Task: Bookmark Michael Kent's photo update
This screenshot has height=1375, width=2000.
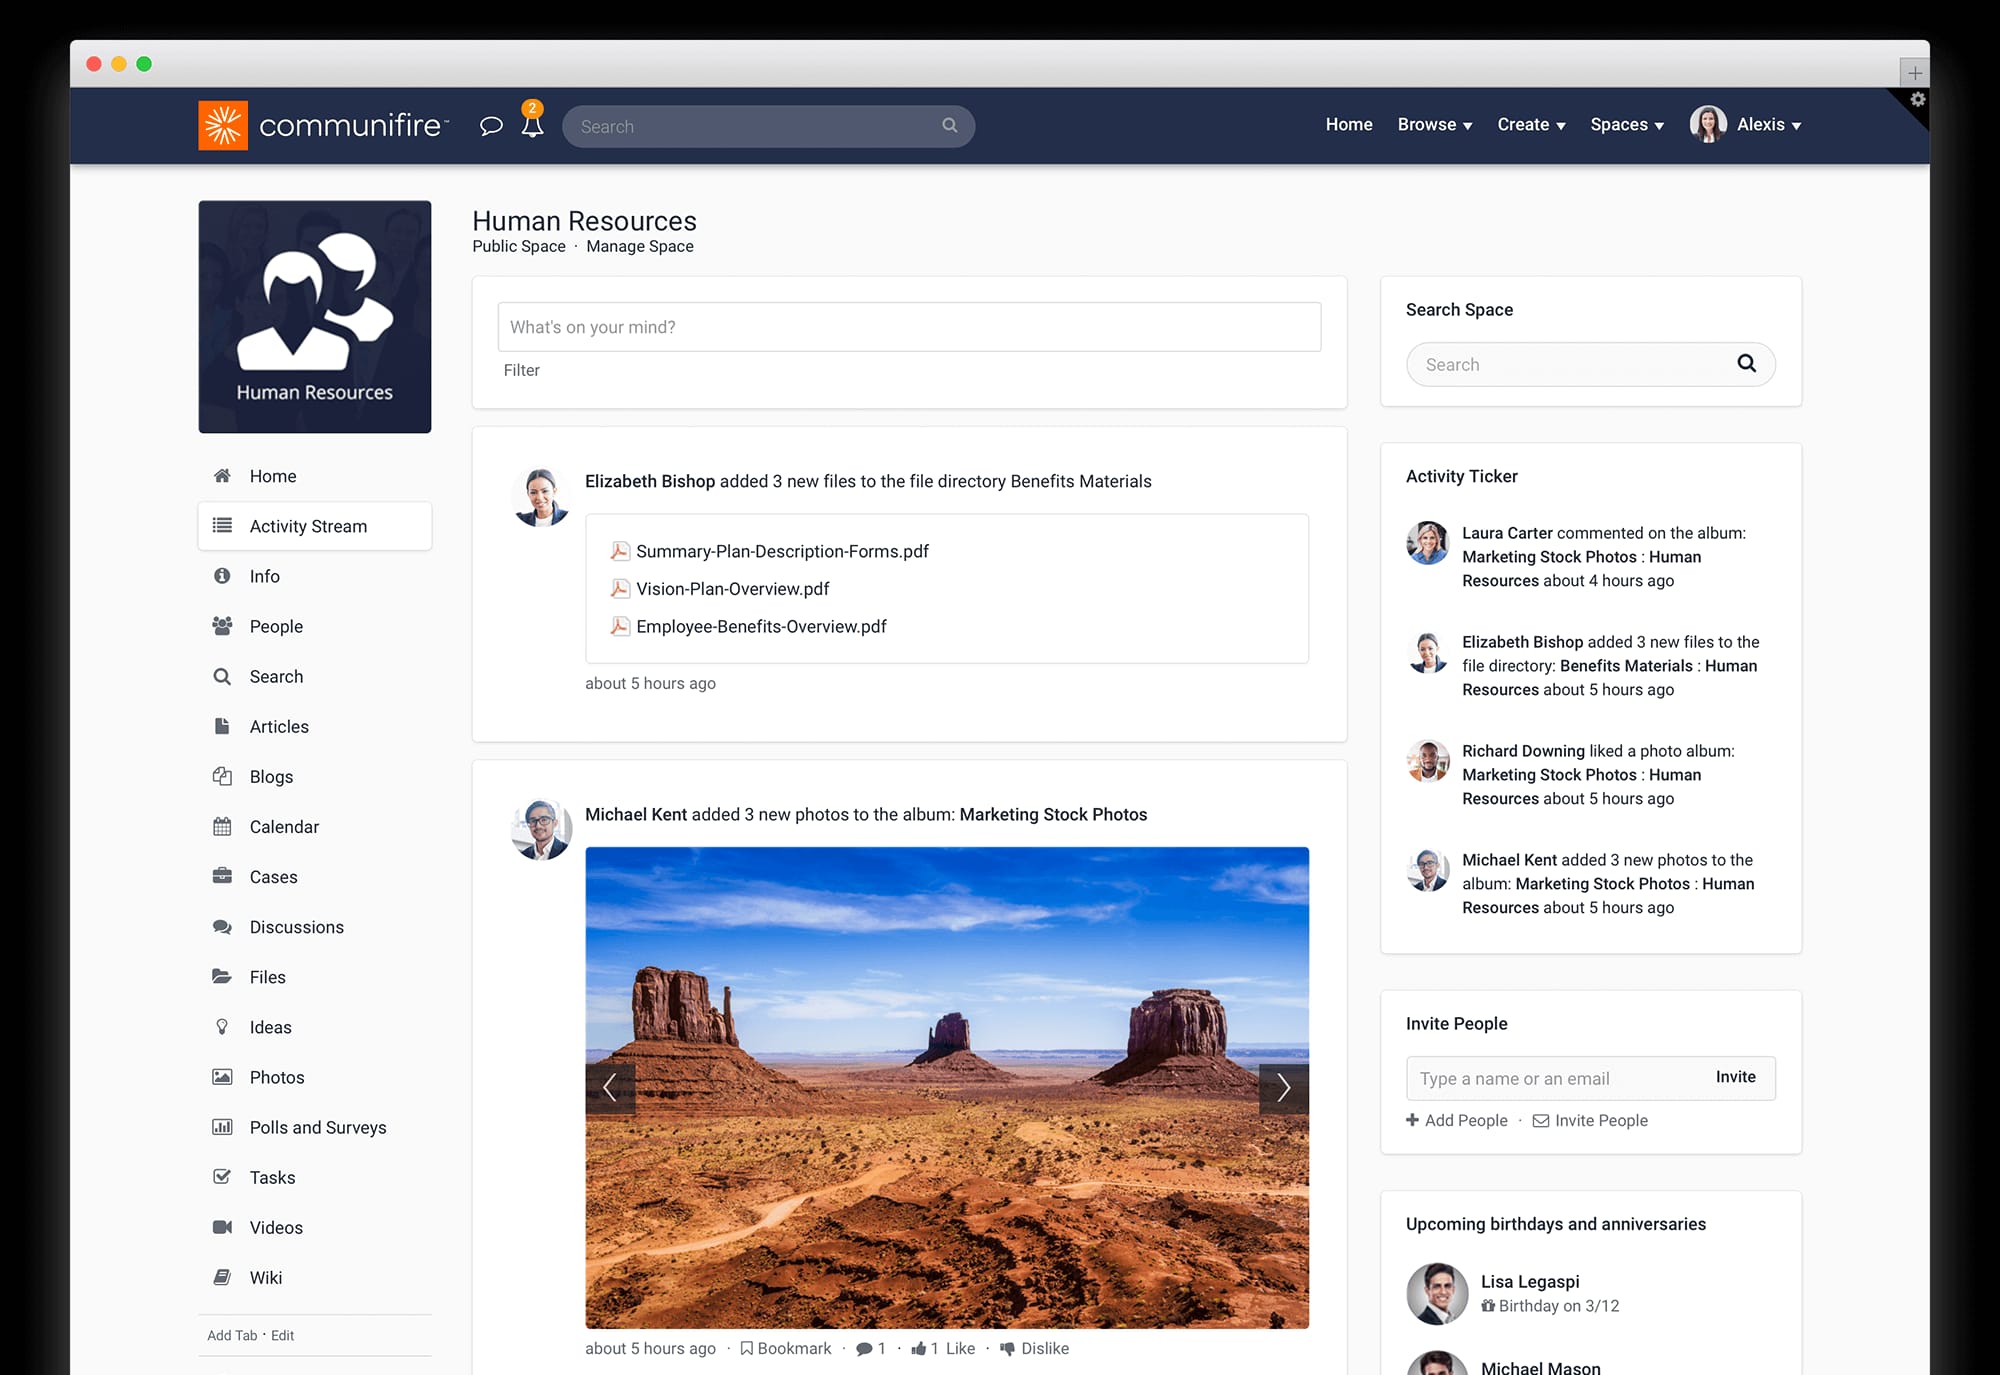Action: pyautogui.click(x=786, y=1348)
